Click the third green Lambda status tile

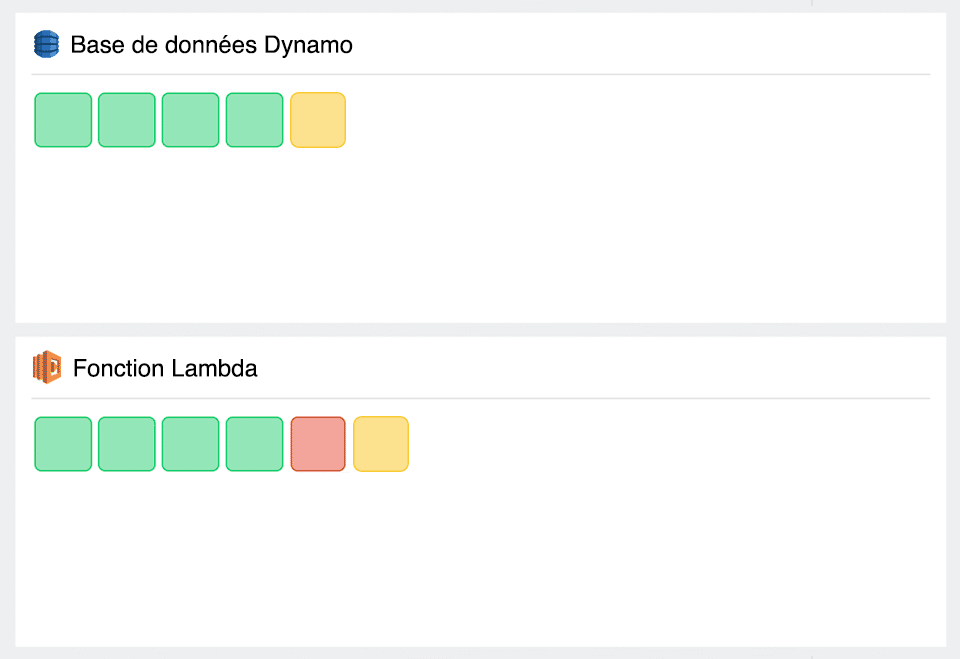point(190,443)
